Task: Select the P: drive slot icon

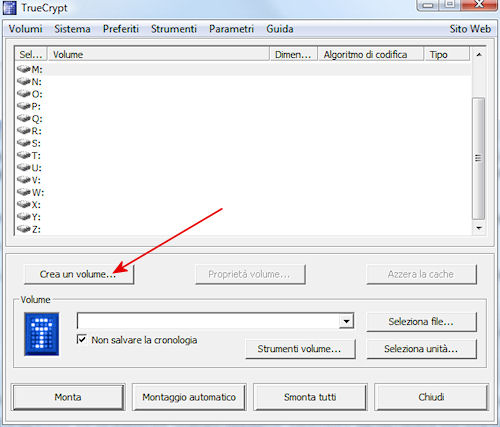Action: [x=24, y=106]
